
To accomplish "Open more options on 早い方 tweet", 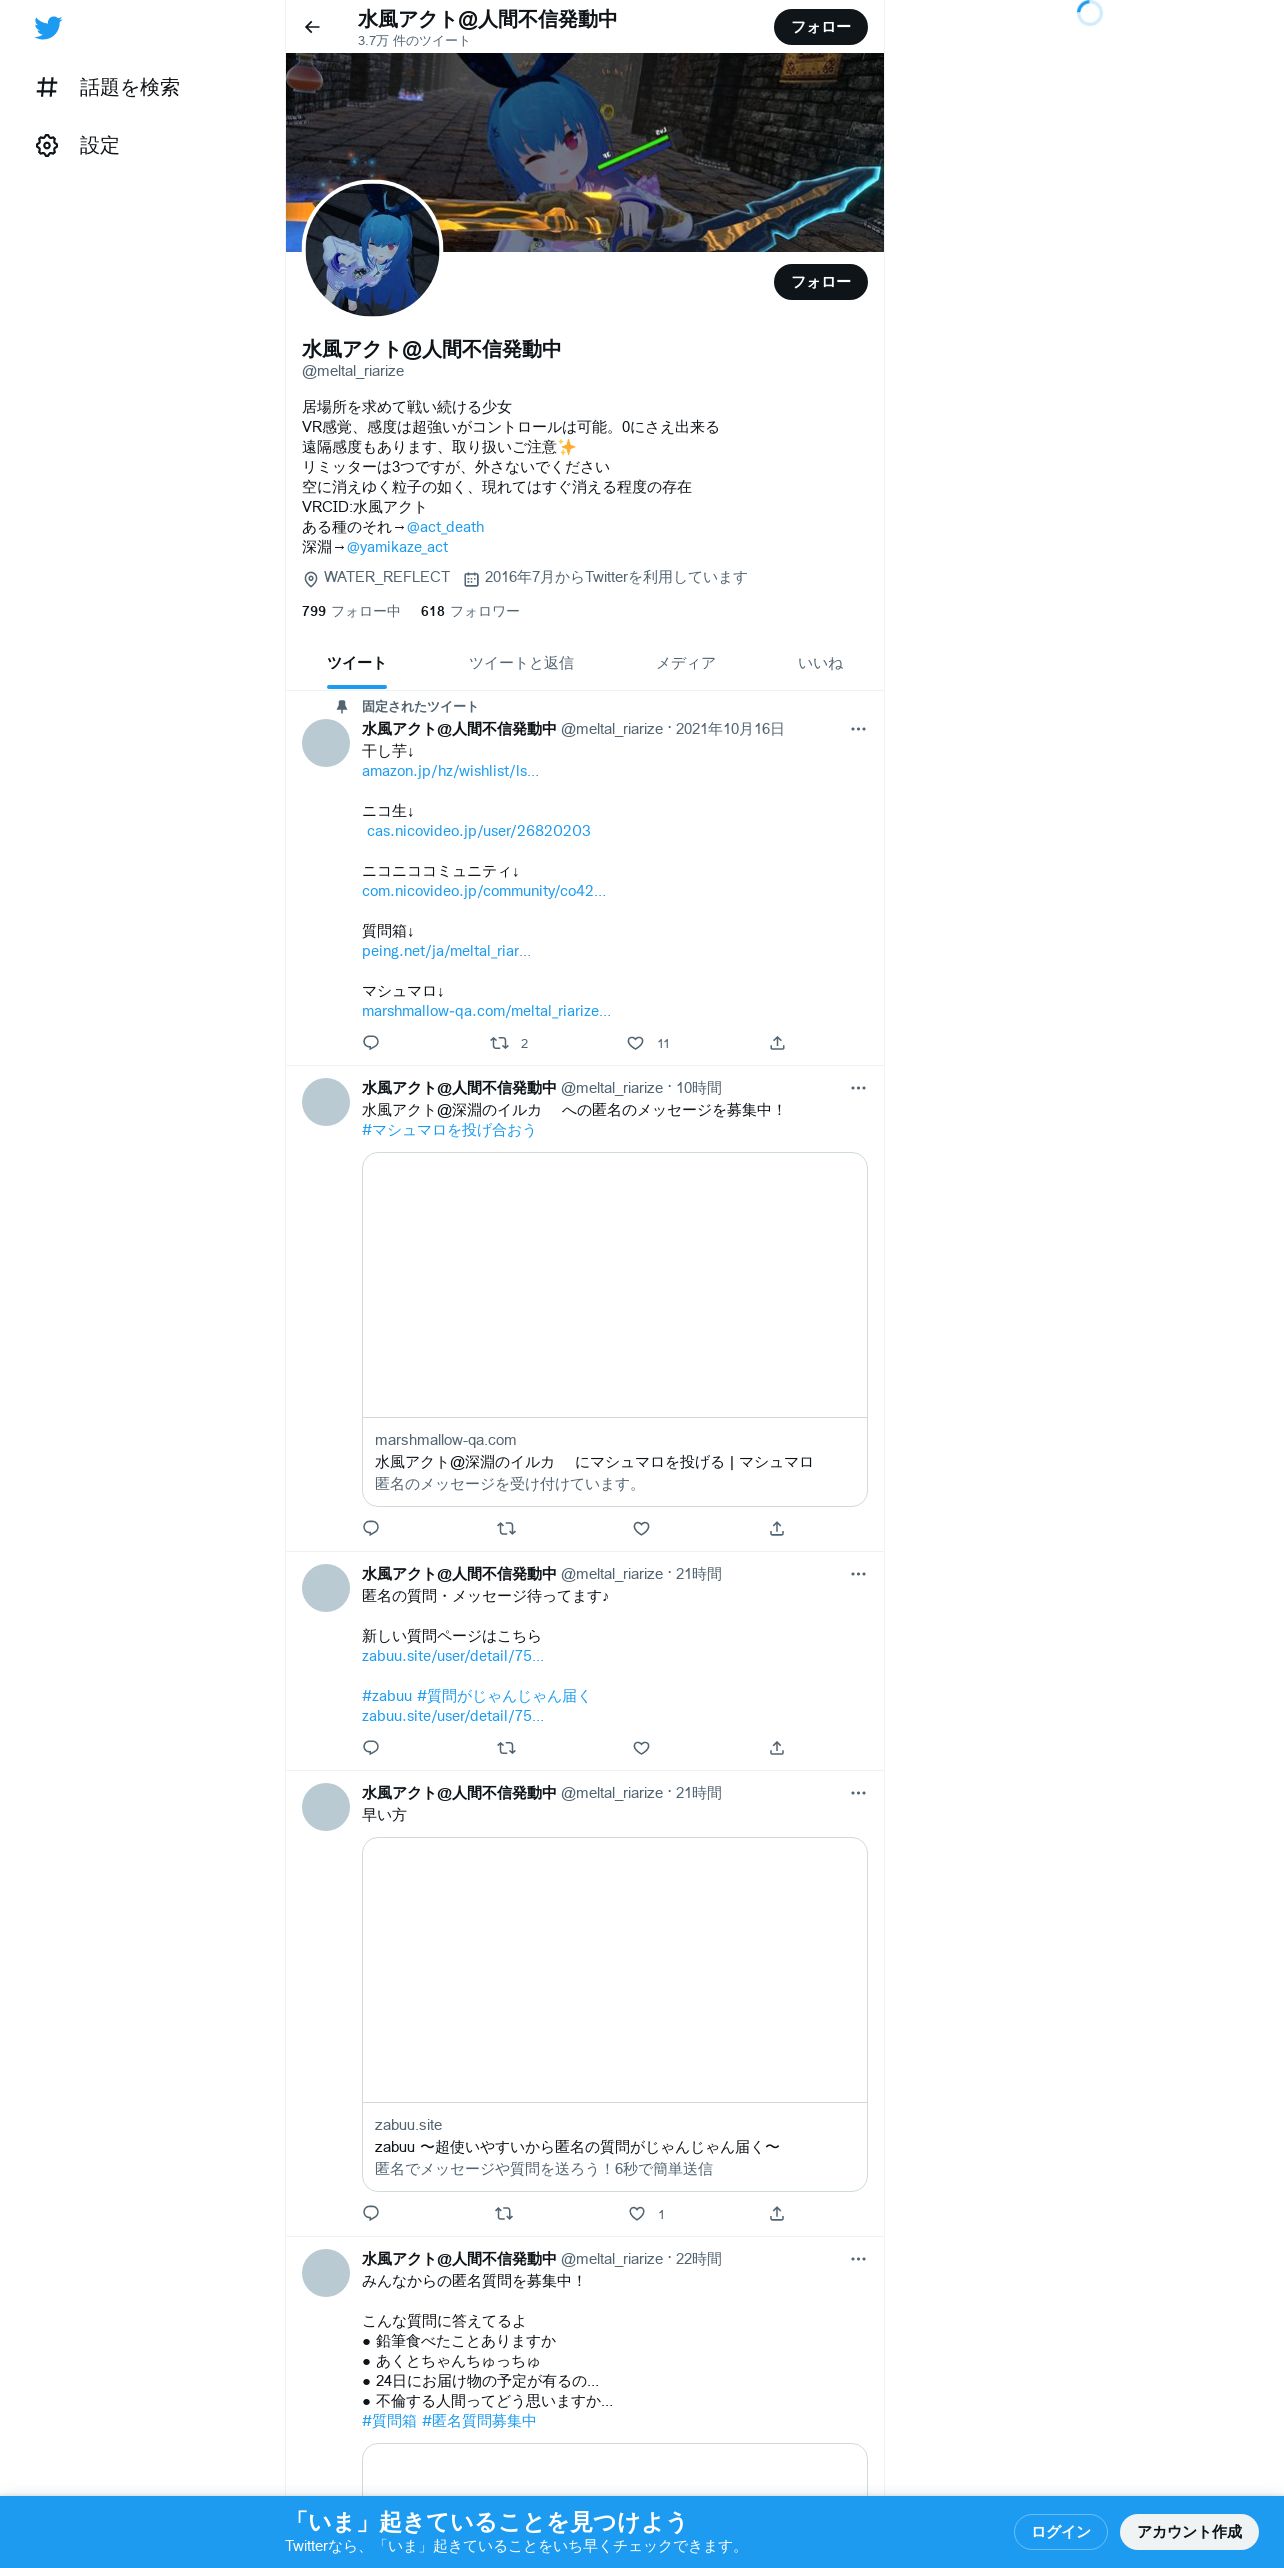I will [x=858, y=1793].
